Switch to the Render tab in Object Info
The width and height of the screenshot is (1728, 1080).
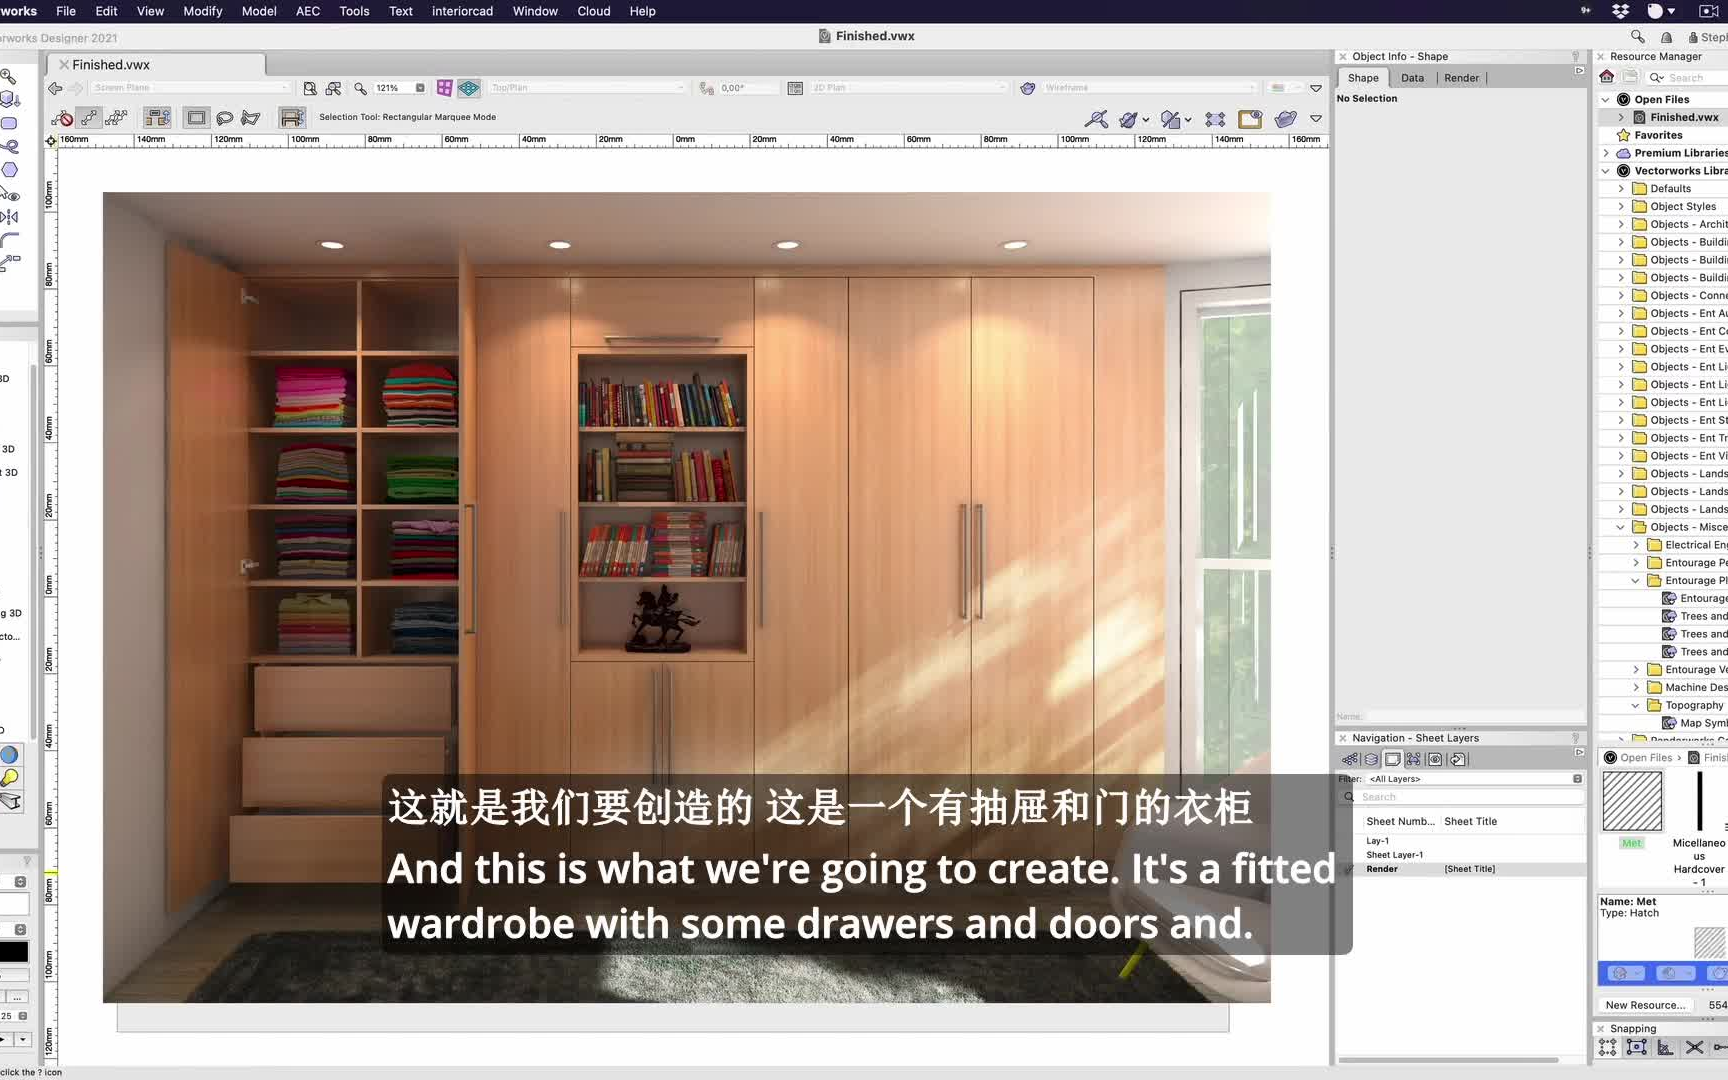coord(1461,77)
